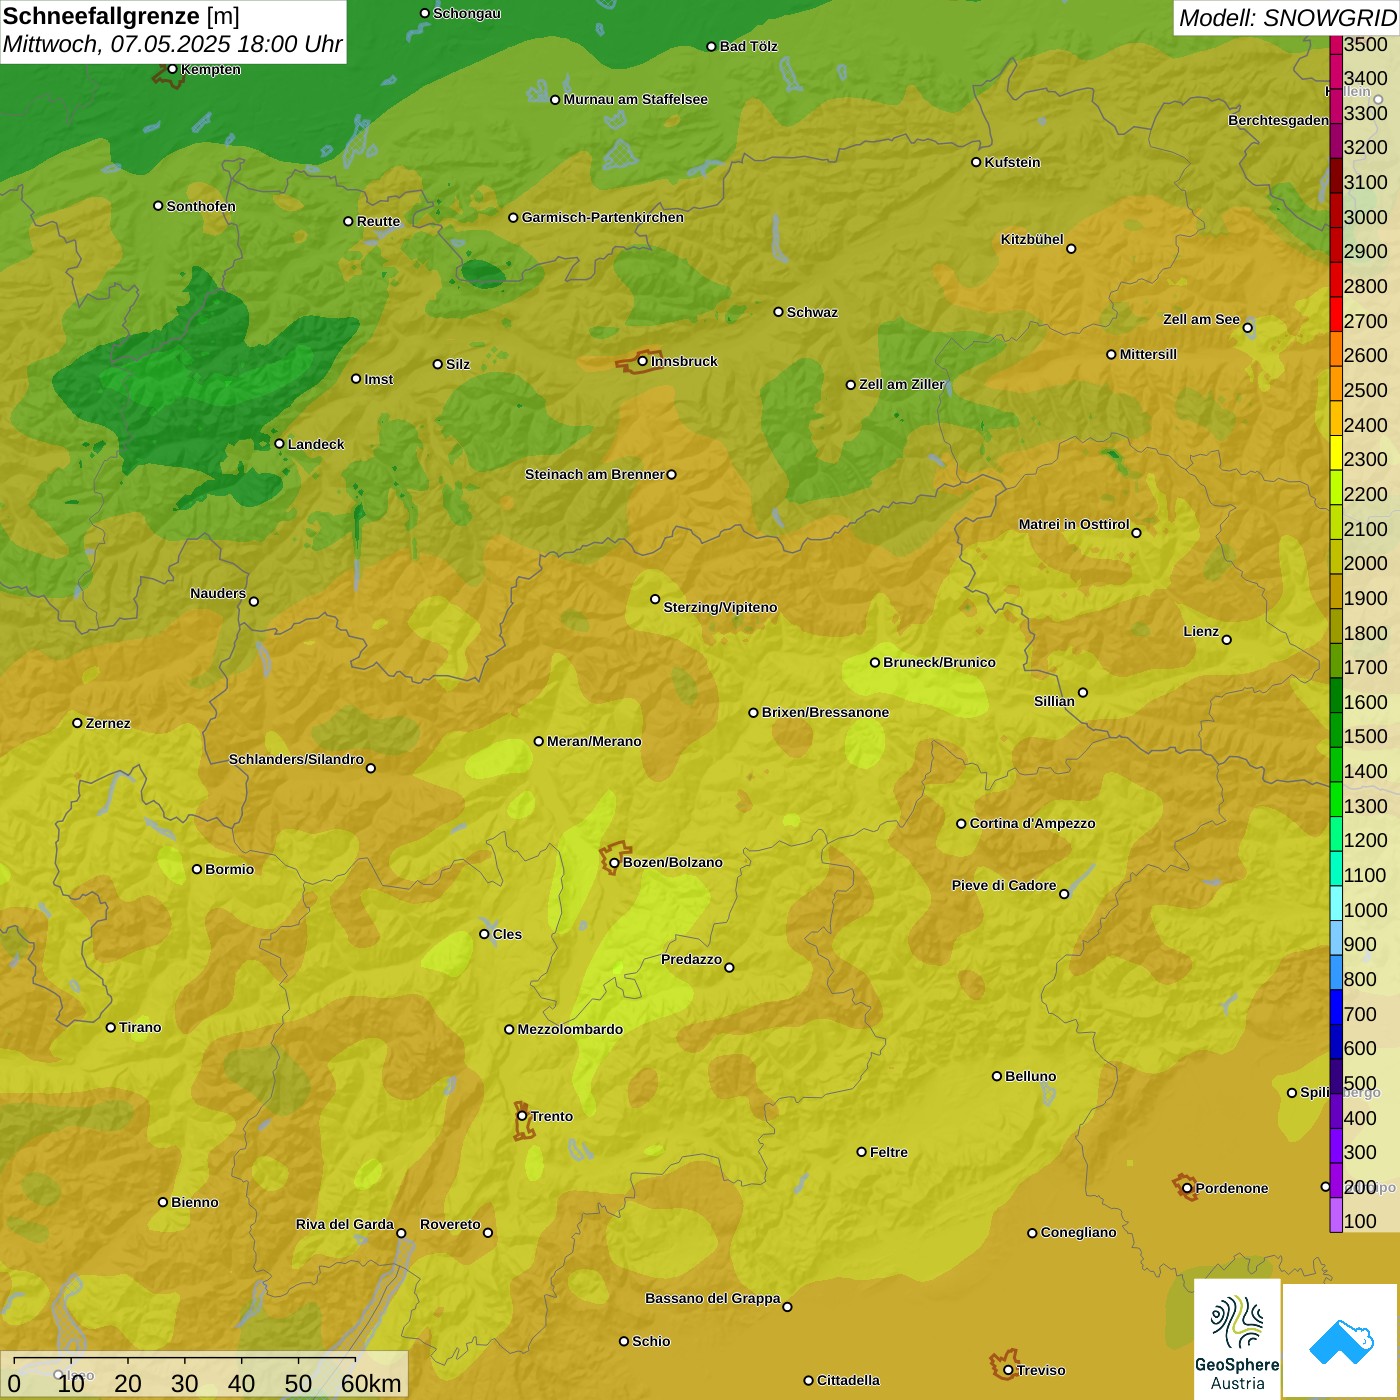The image size is (1400, 1400).
Task: Click the Nauders location dot
Action: click(254, 602)
